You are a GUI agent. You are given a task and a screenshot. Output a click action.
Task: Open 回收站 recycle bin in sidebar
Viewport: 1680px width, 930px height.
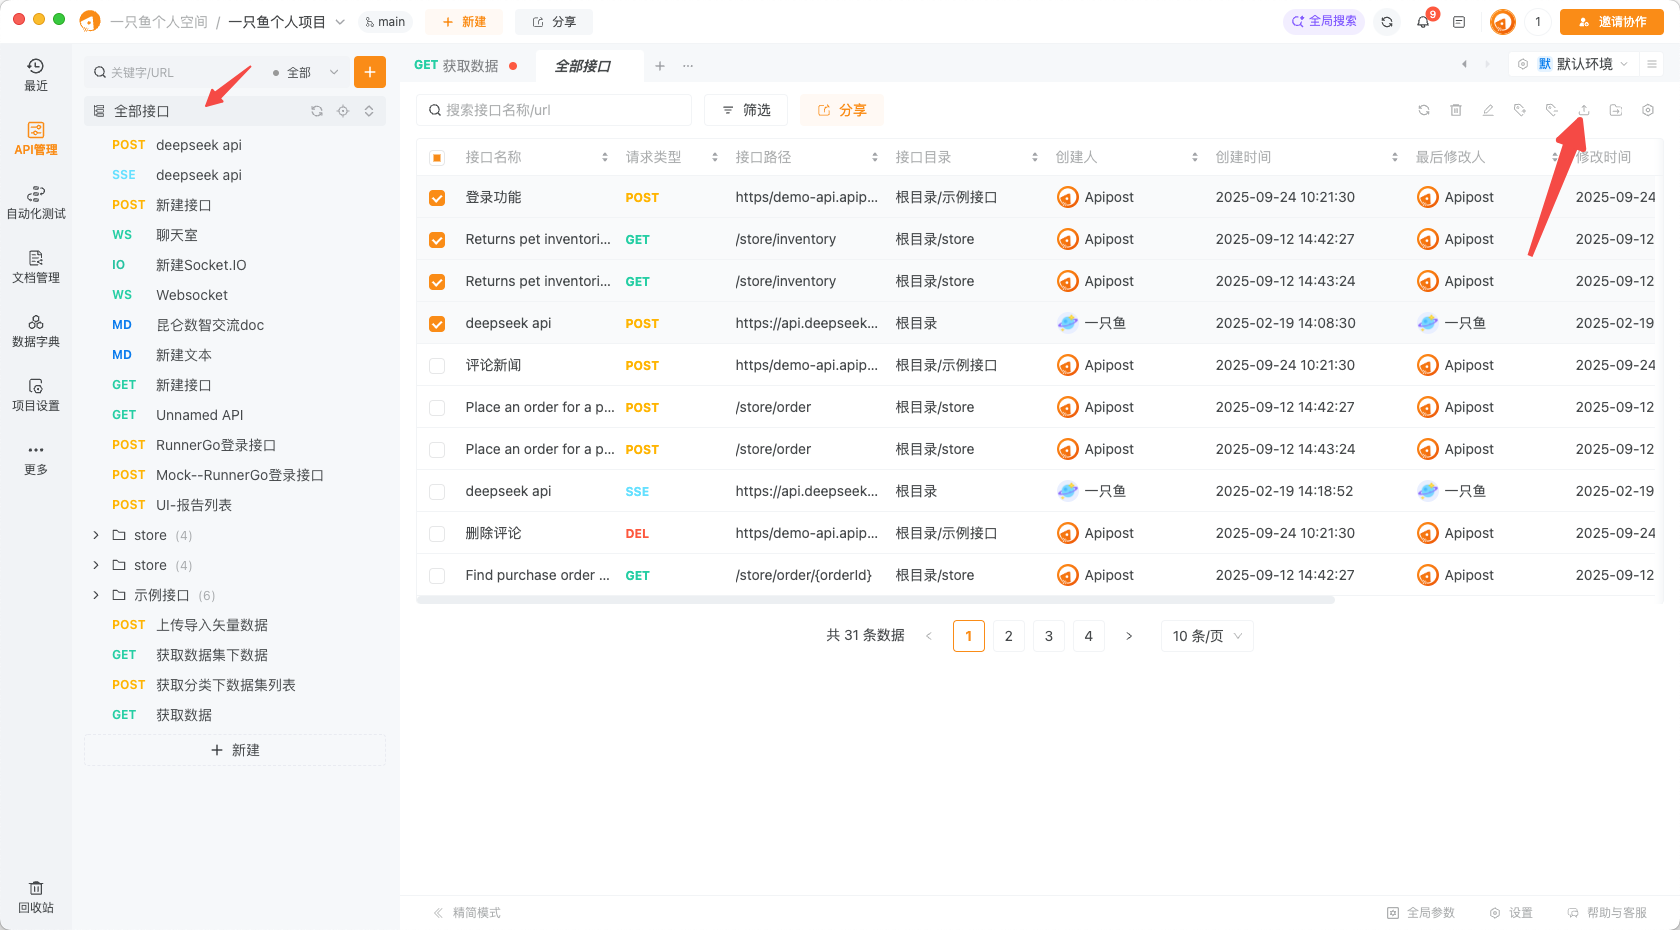(x=36, y=897)
